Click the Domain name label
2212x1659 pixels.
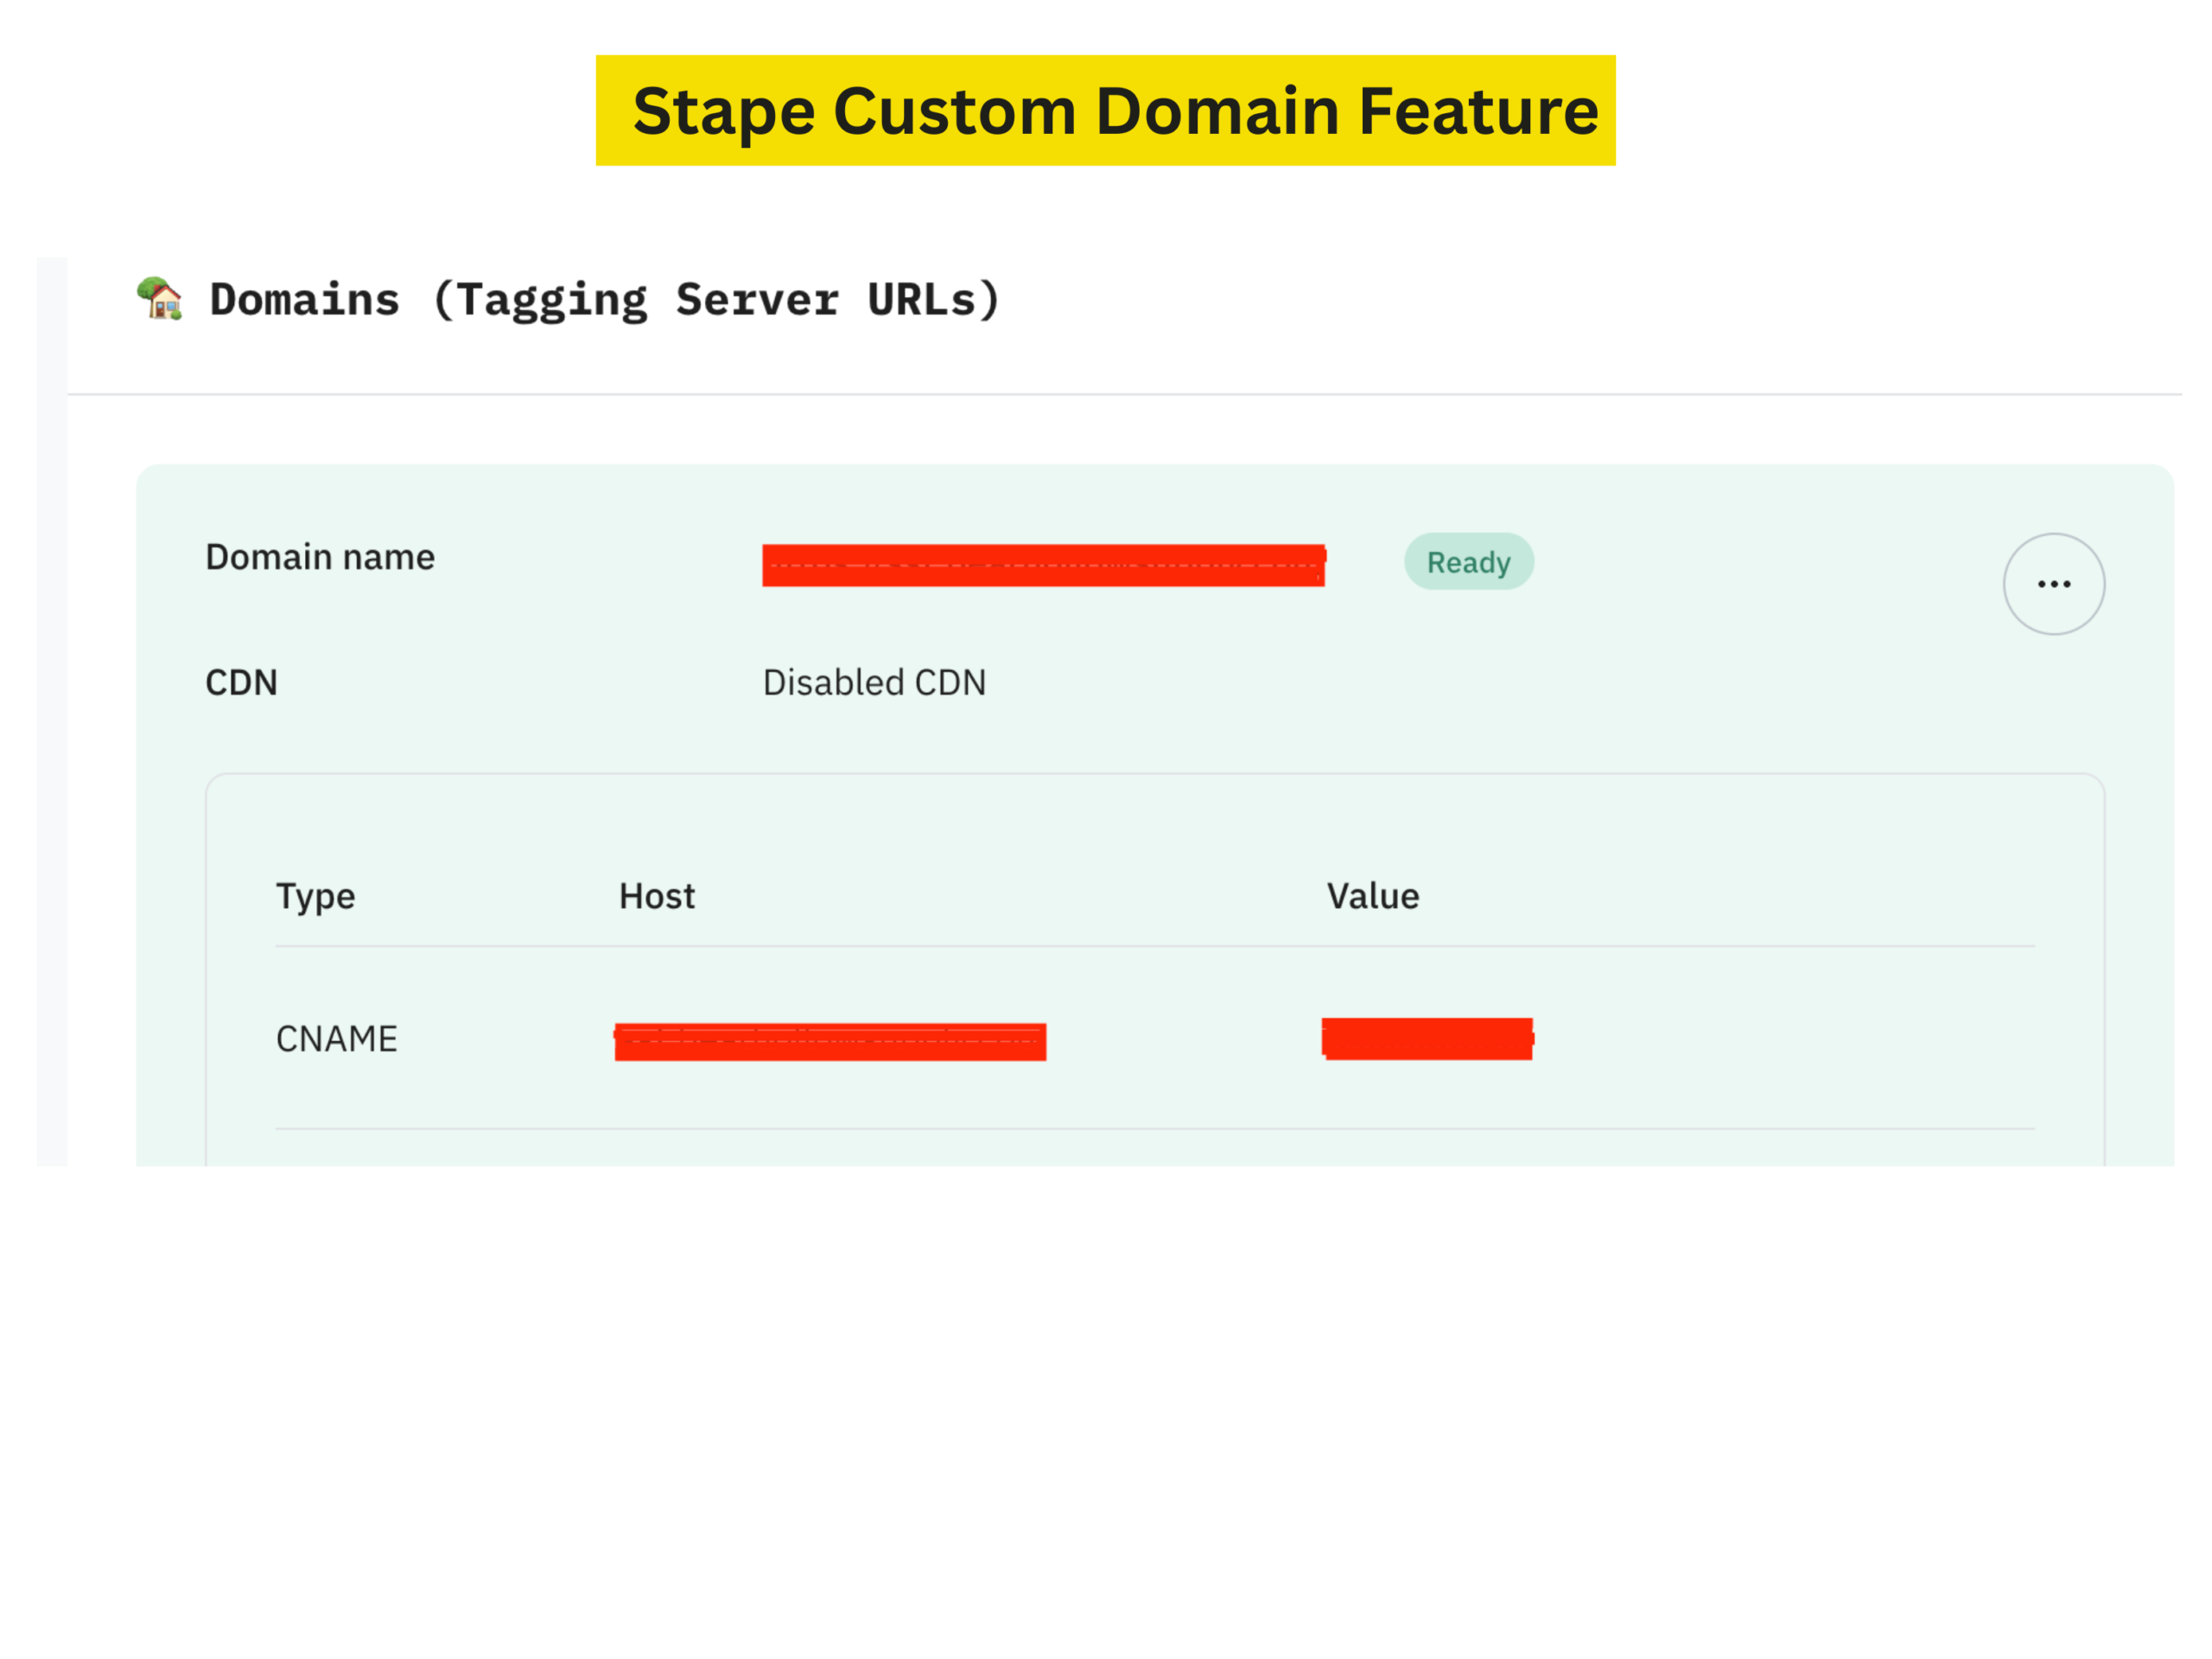320,557
